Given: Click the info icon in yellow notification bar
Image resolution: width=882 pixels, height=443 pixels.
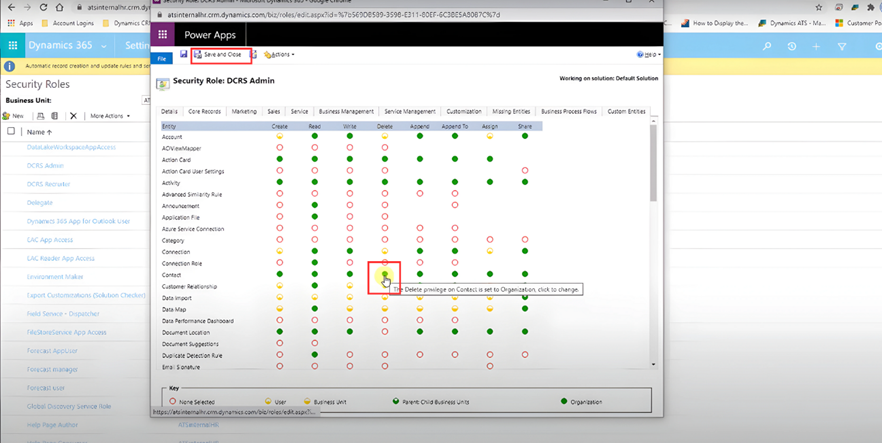Looking at the screenshot, I should [10, 66].
